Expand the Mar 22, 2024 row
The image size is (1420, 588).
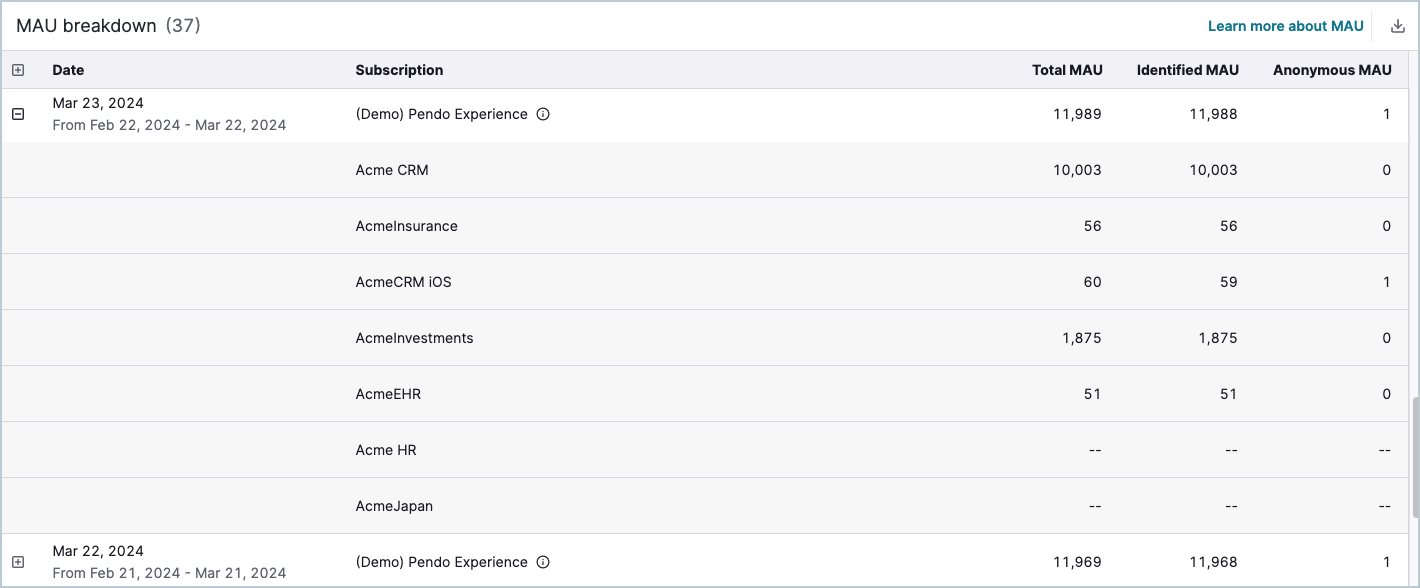coord(18,562)
